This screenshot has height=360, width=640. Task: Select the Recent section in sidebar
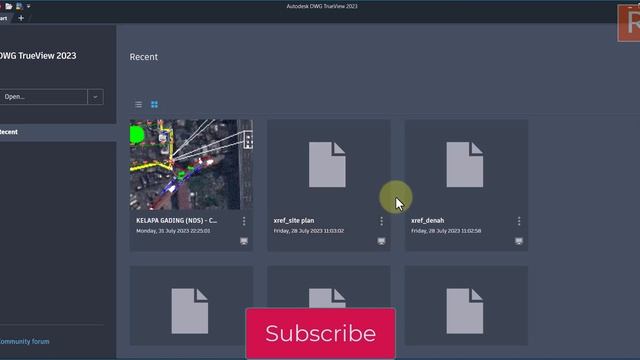tap(58, 132)
